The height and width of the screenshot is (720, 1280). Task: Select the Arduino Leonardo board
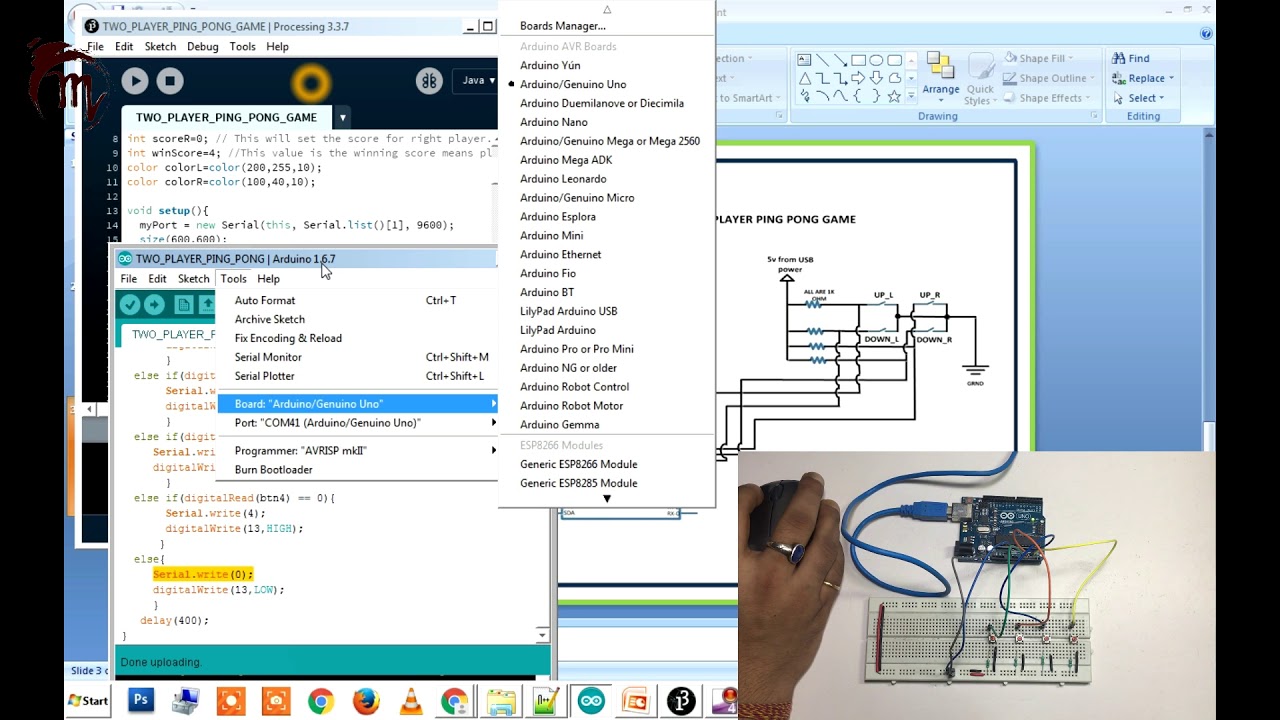coord(607,179)
